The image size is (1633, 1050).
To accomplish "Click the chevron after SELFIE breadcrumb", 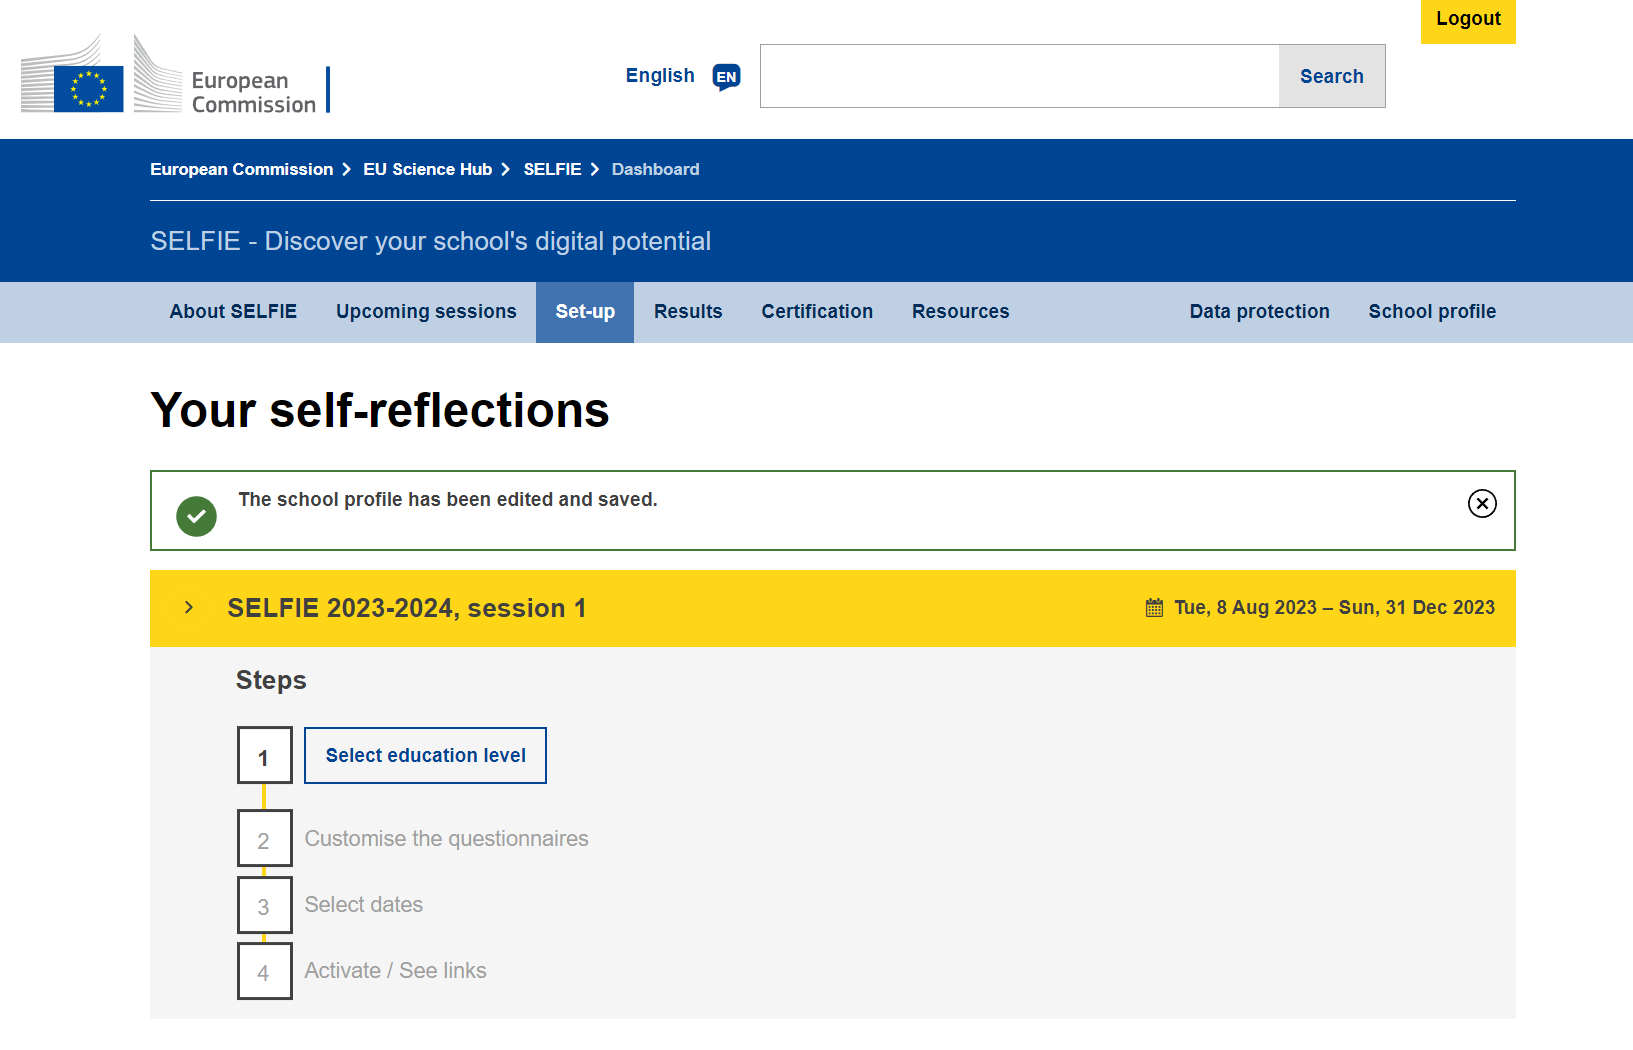I will (x=595, y=170).
